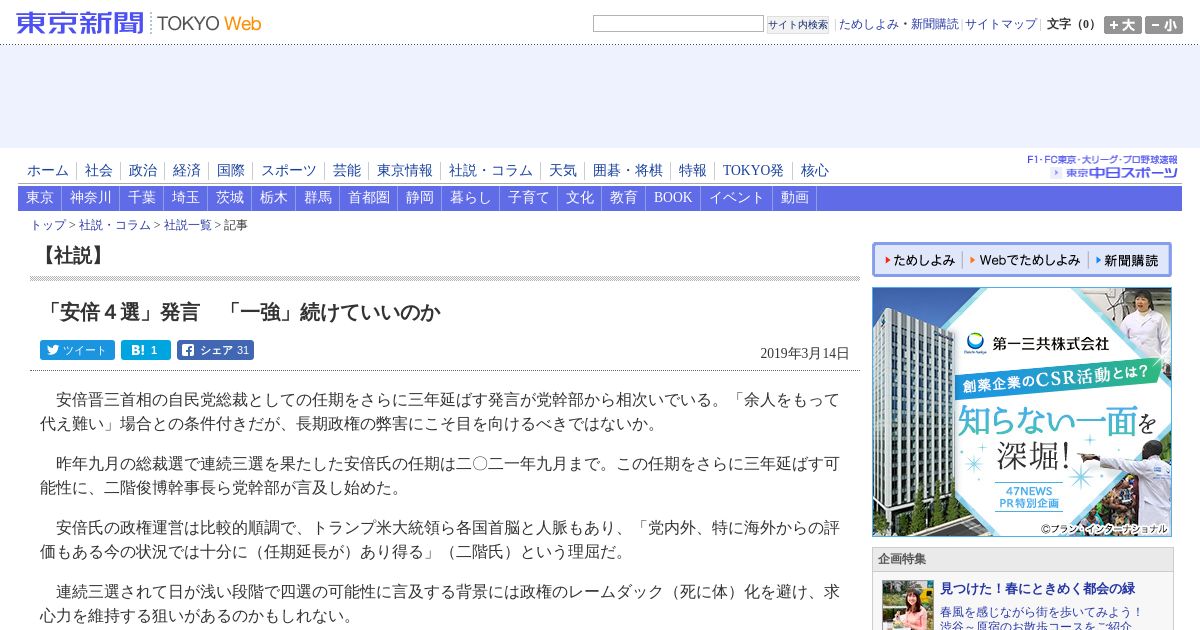Select the 文化 tab
The image size is (1200, 630).
pos(580,198)
